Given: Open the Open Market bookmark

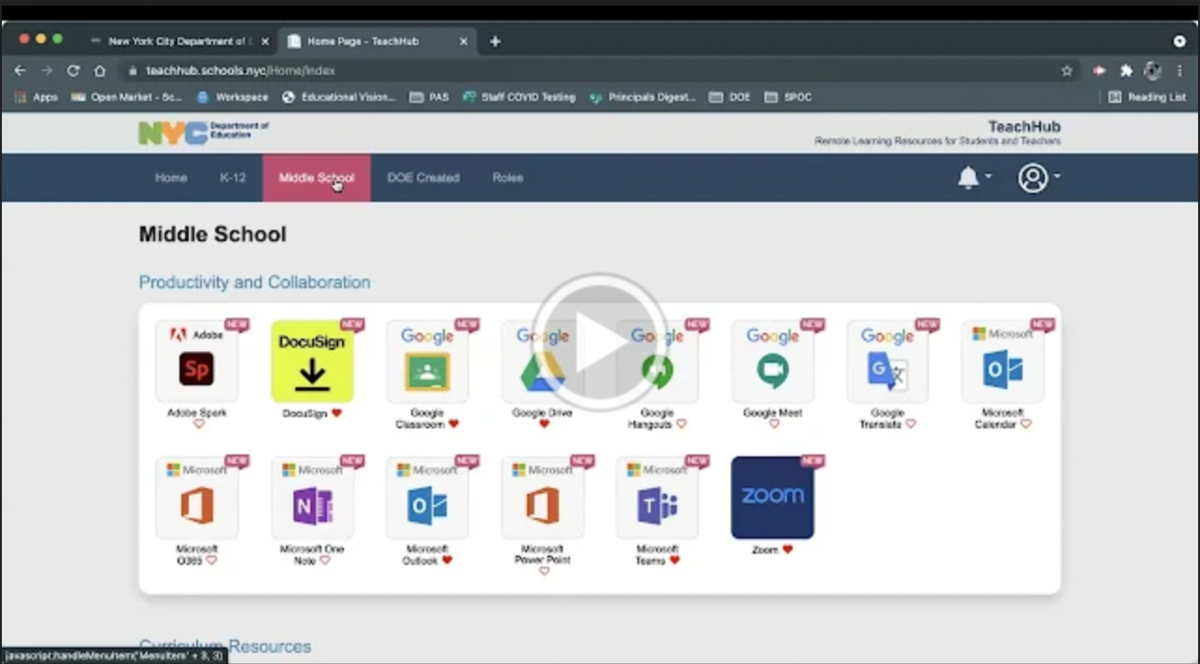Looking at the screenshot, I should pos(126,97).
